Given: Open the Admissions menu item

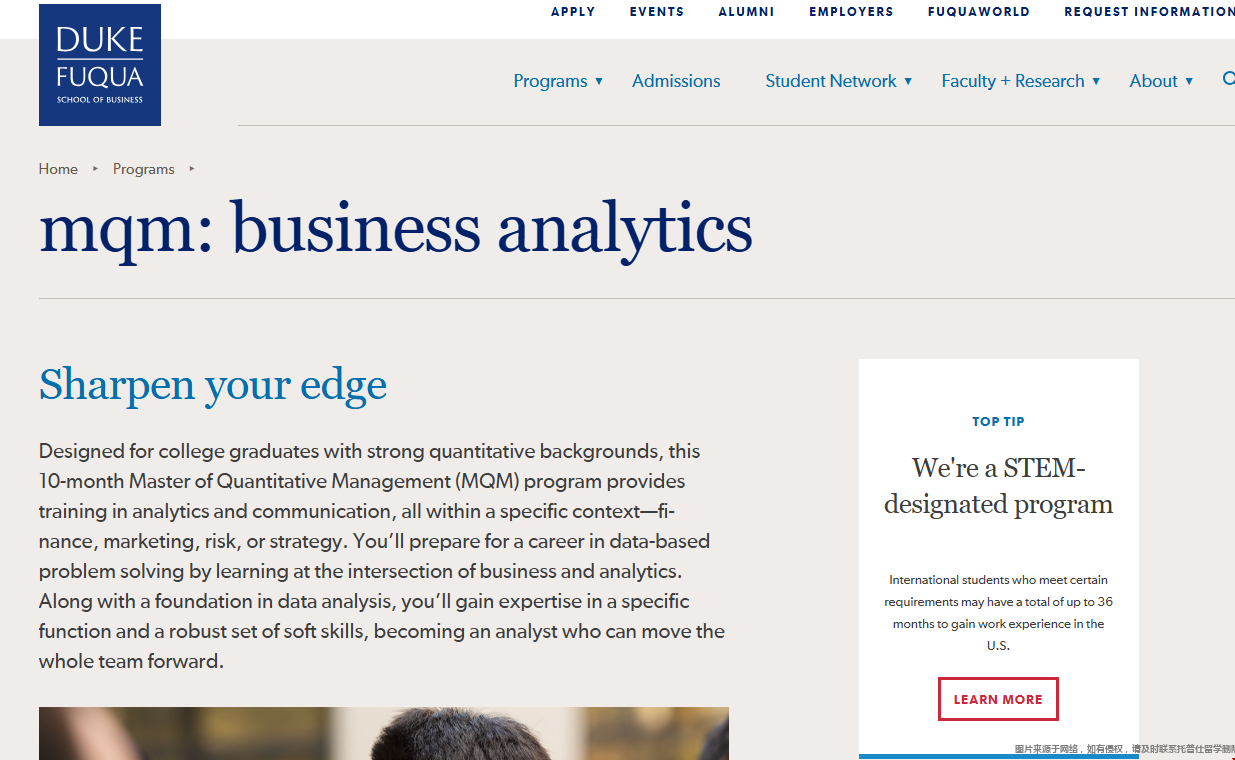Looking at the screenshot, I should pyautogui.click(x=676, y=81).
